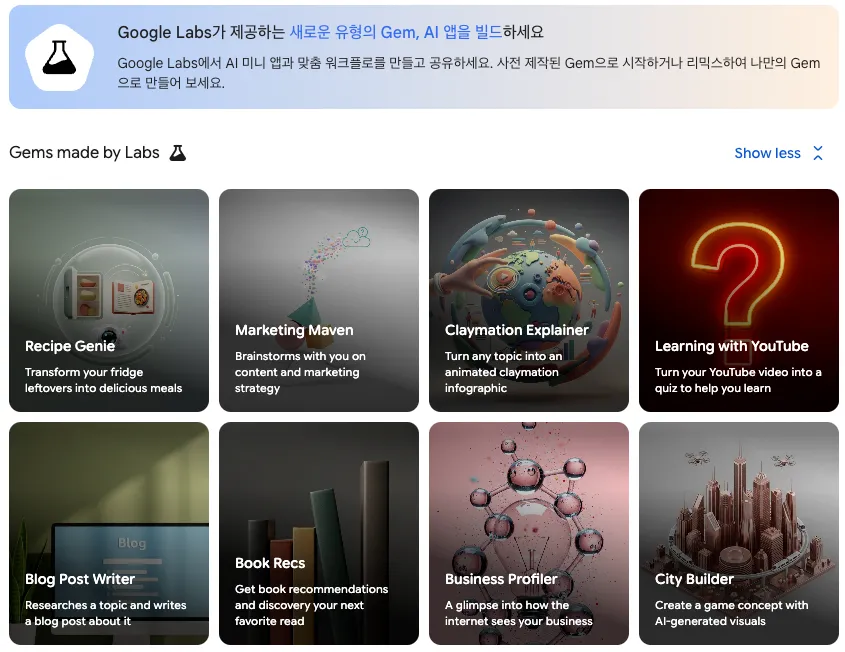
Task: Click the Show less link
Action: click(x=767, y=153)
